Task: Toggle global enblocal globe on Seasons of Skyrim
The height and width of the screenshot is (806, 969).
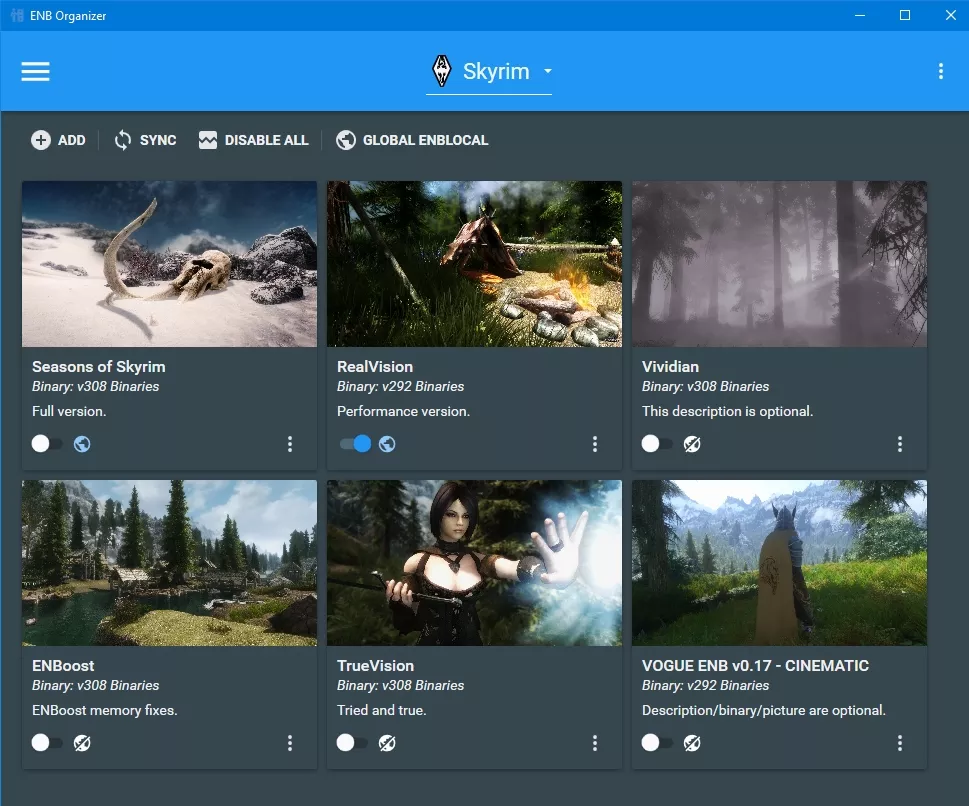Action: [x=82, y=444]
